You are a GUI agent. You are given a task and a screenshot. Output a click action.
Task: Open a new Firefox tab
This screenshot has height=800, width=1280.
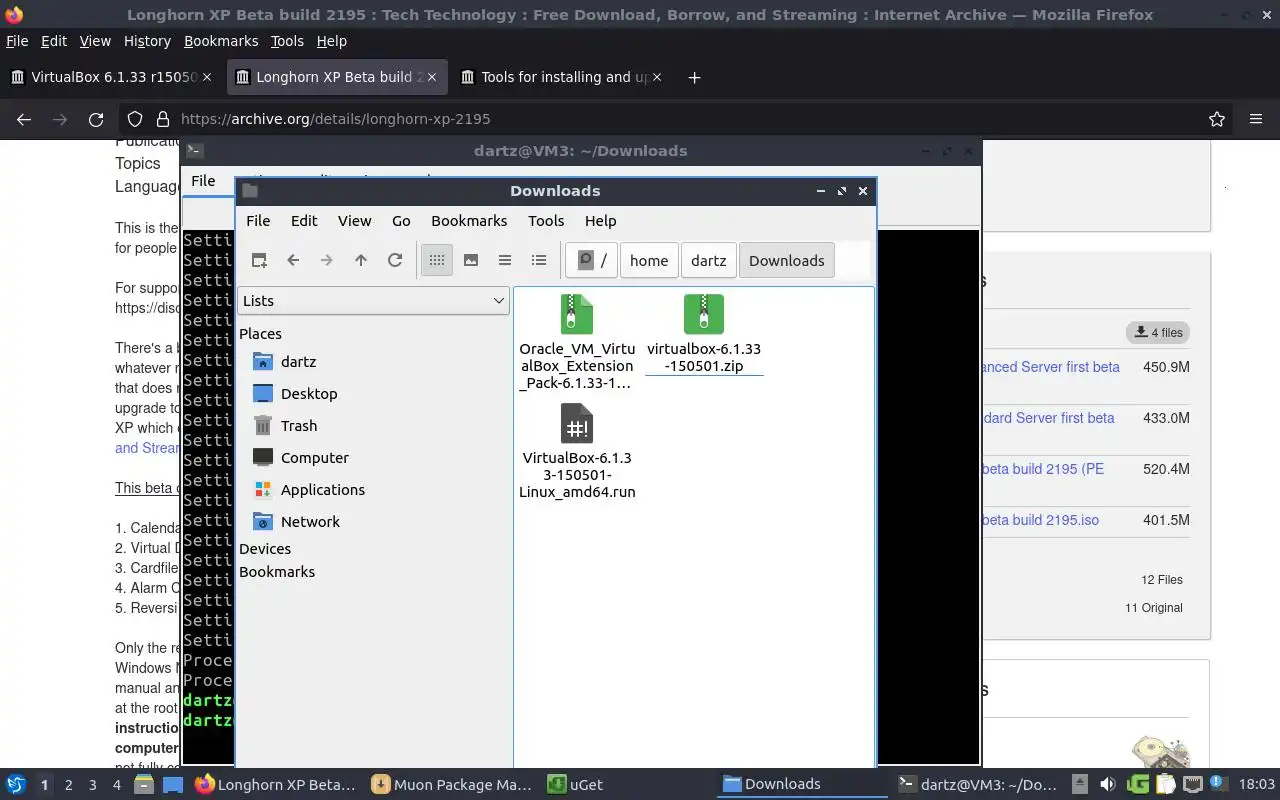694,77
